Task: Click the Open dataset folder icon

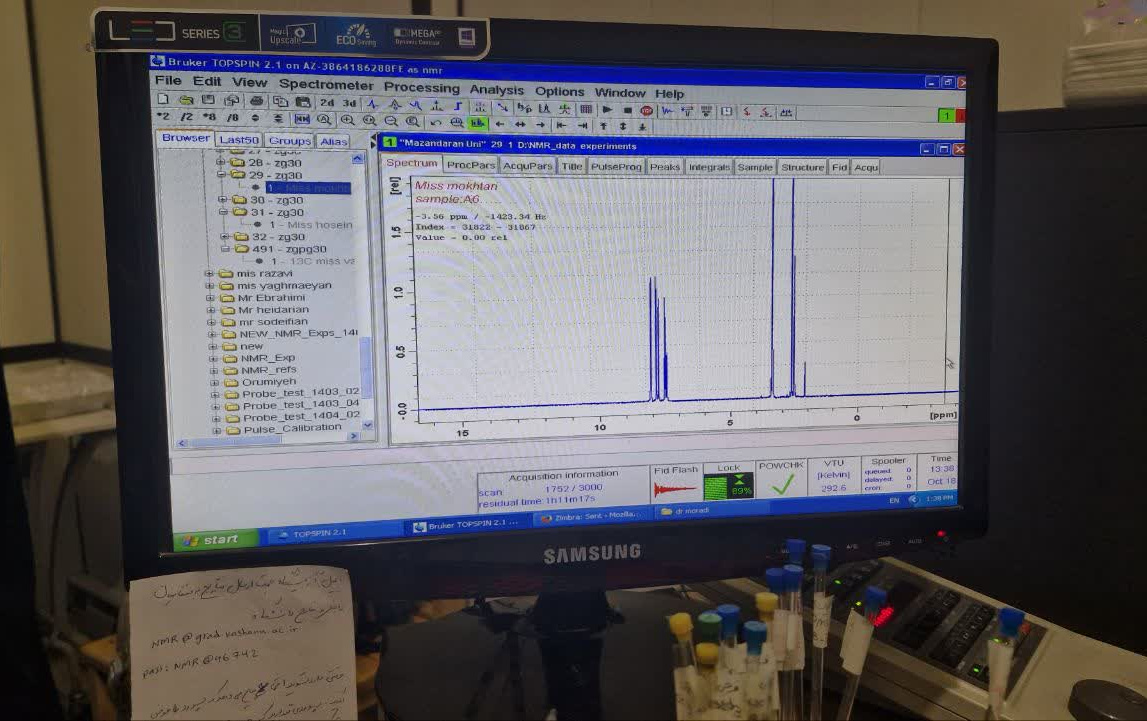Action: point(186,100)
